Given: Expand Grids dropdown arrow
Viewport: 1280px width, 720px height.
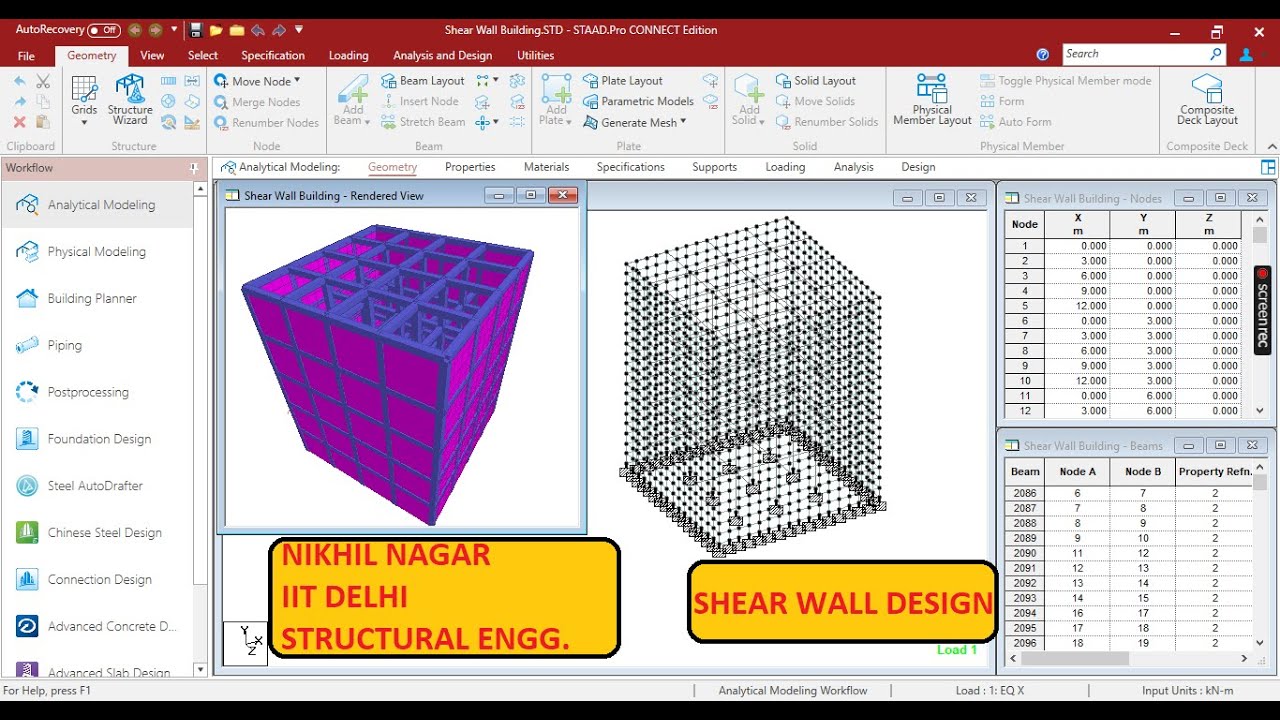Looking at the screenshot, I should pos(84,123).
